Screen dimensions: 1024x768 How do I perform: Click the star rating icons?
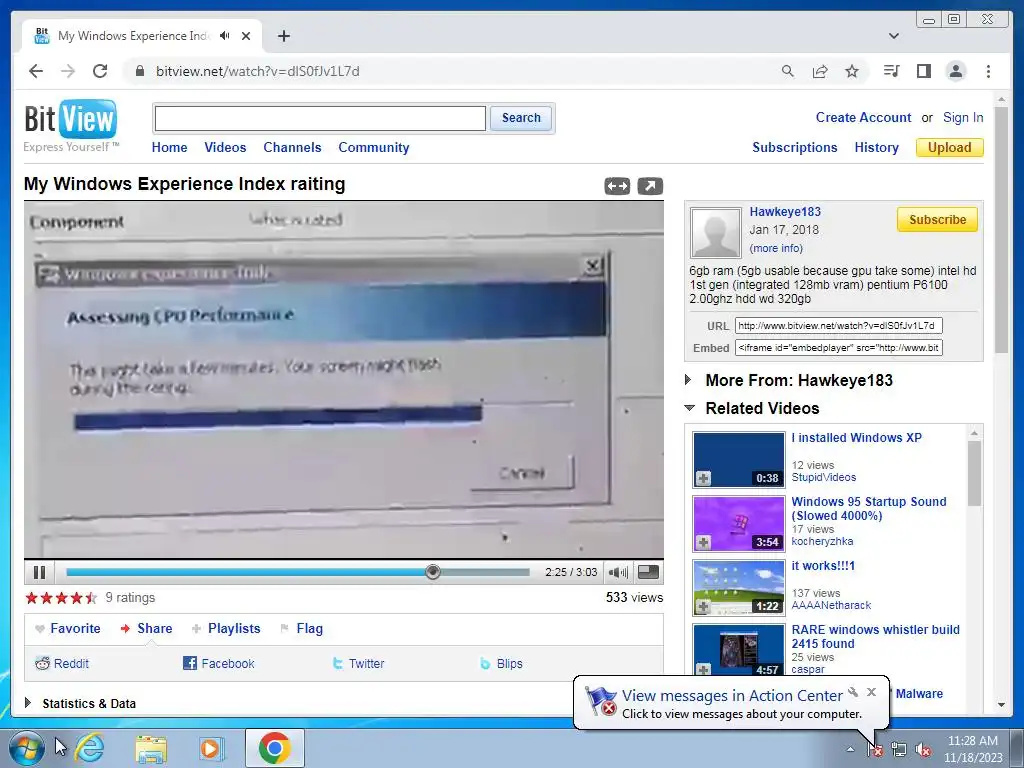pyautogui.click(x=61, y=598)
